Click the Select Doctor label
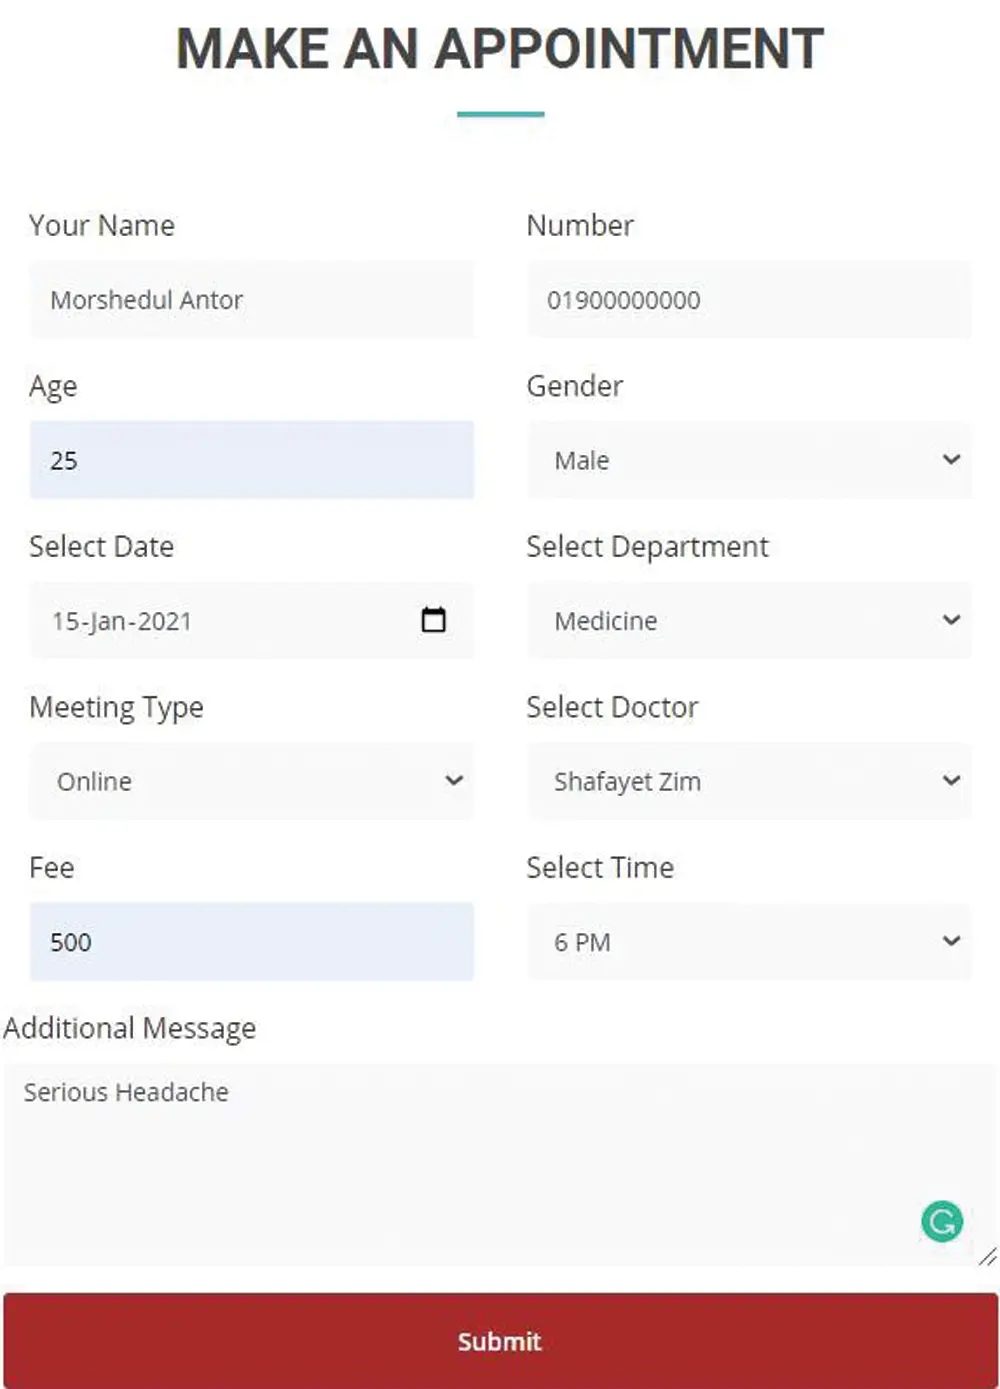 [612, 707]
